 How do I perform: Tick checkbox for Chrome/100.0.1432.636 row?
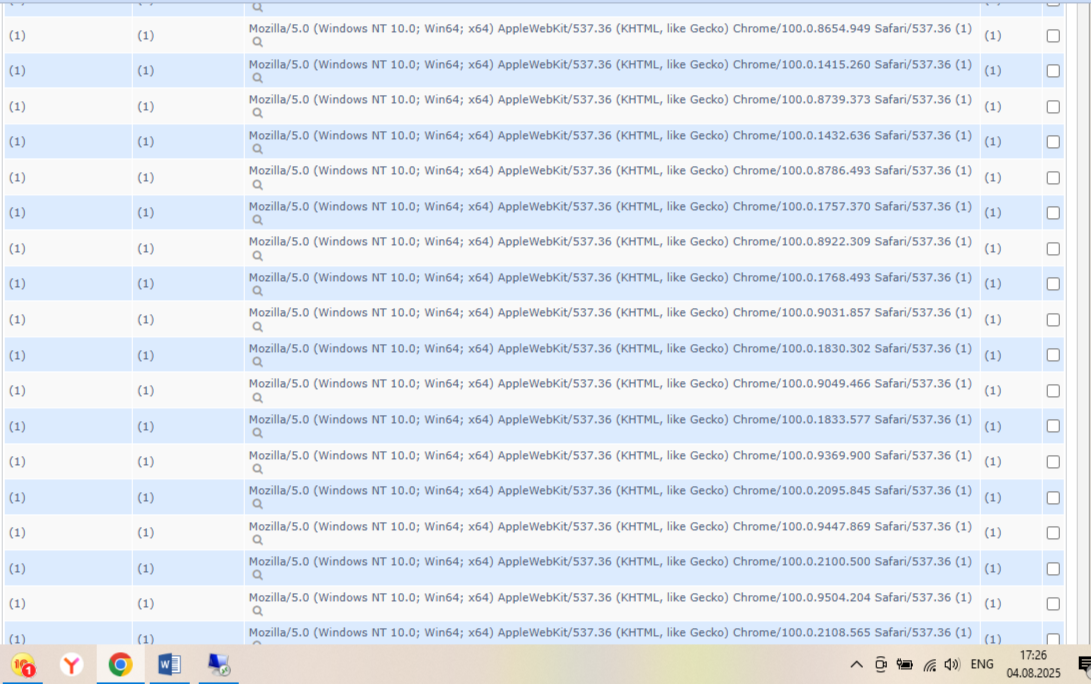[x=1053, y=142]
